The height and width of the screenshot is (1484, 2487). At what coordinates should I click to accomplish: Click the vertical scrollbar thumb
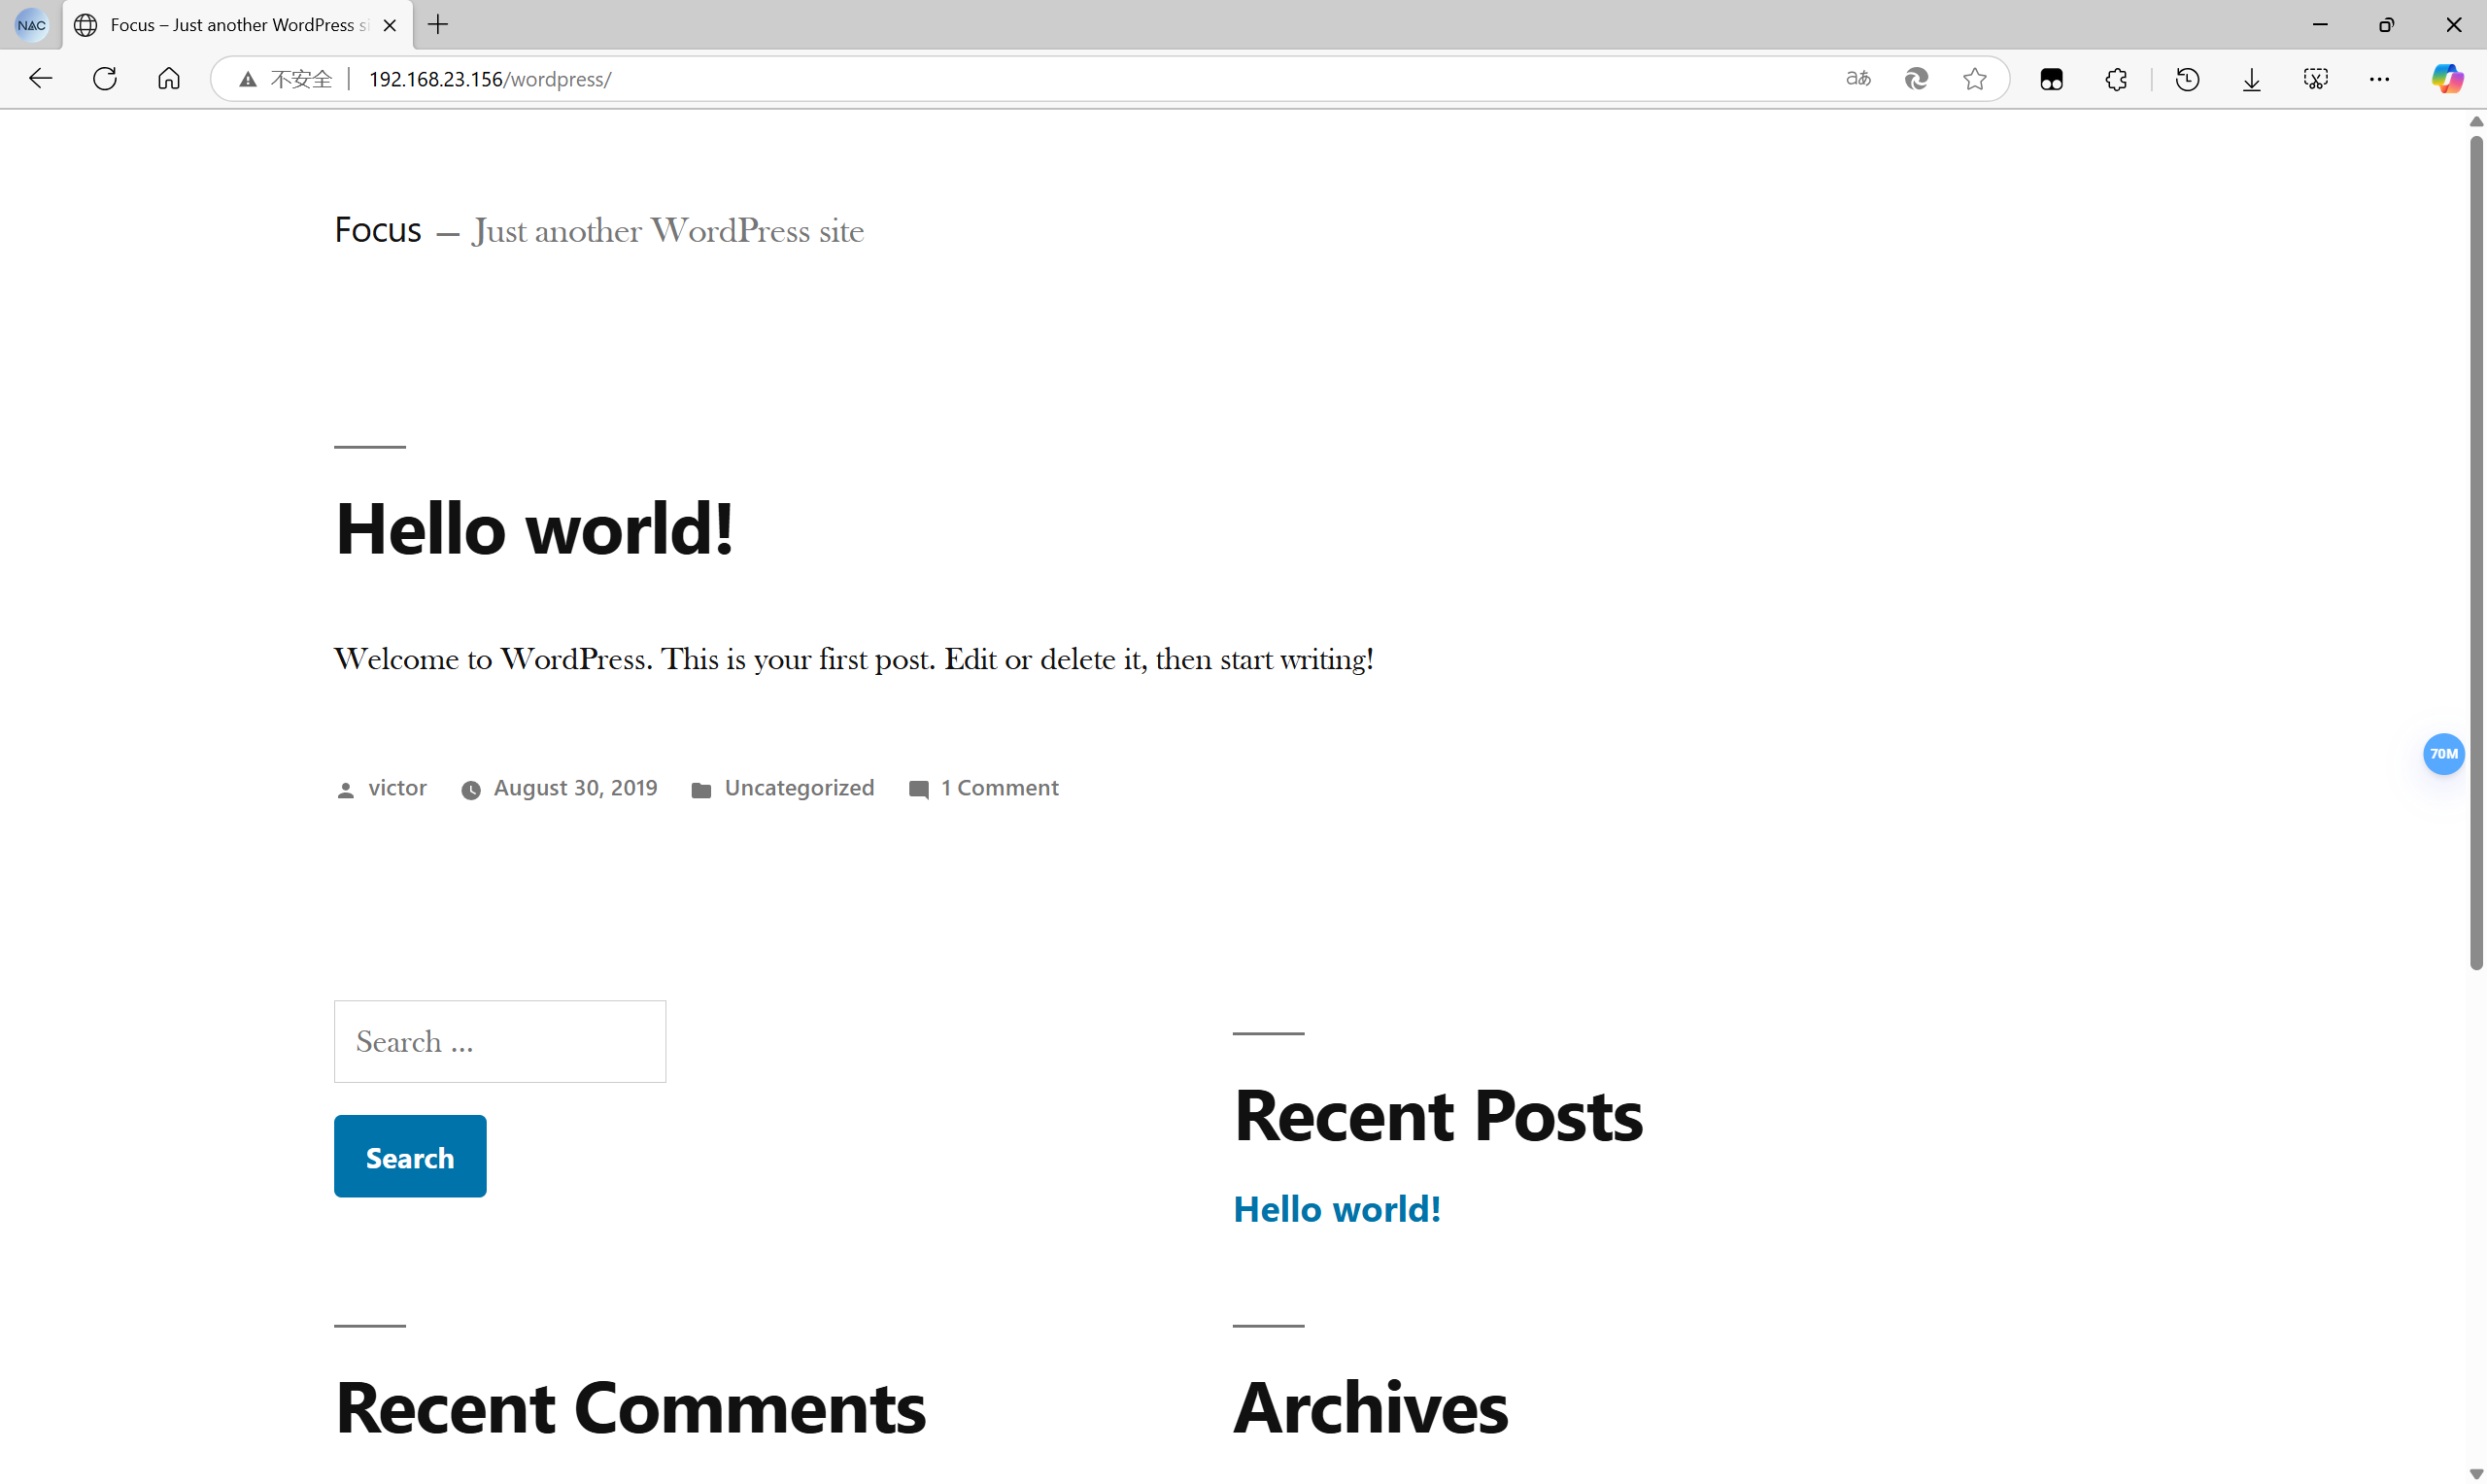(2476, 552)
